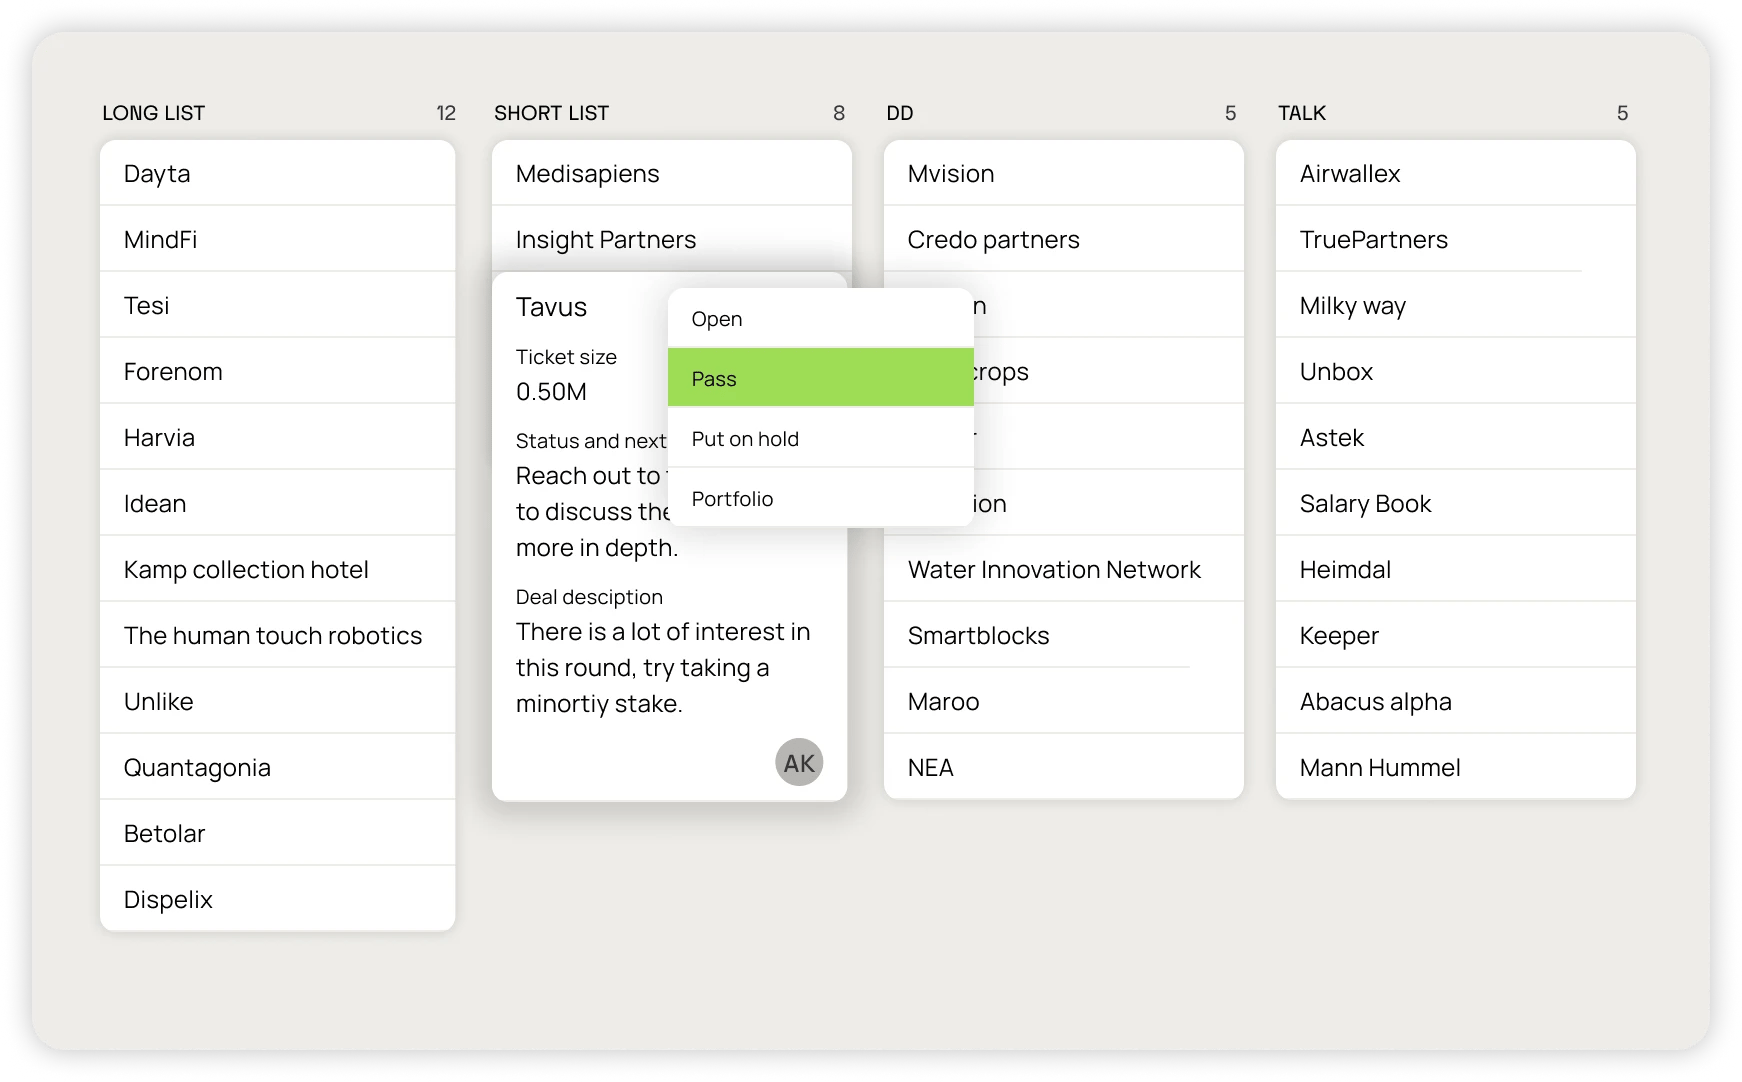Select Put on hold menu option
This screenshot has height=1082, width=1742.
point(821,438)
